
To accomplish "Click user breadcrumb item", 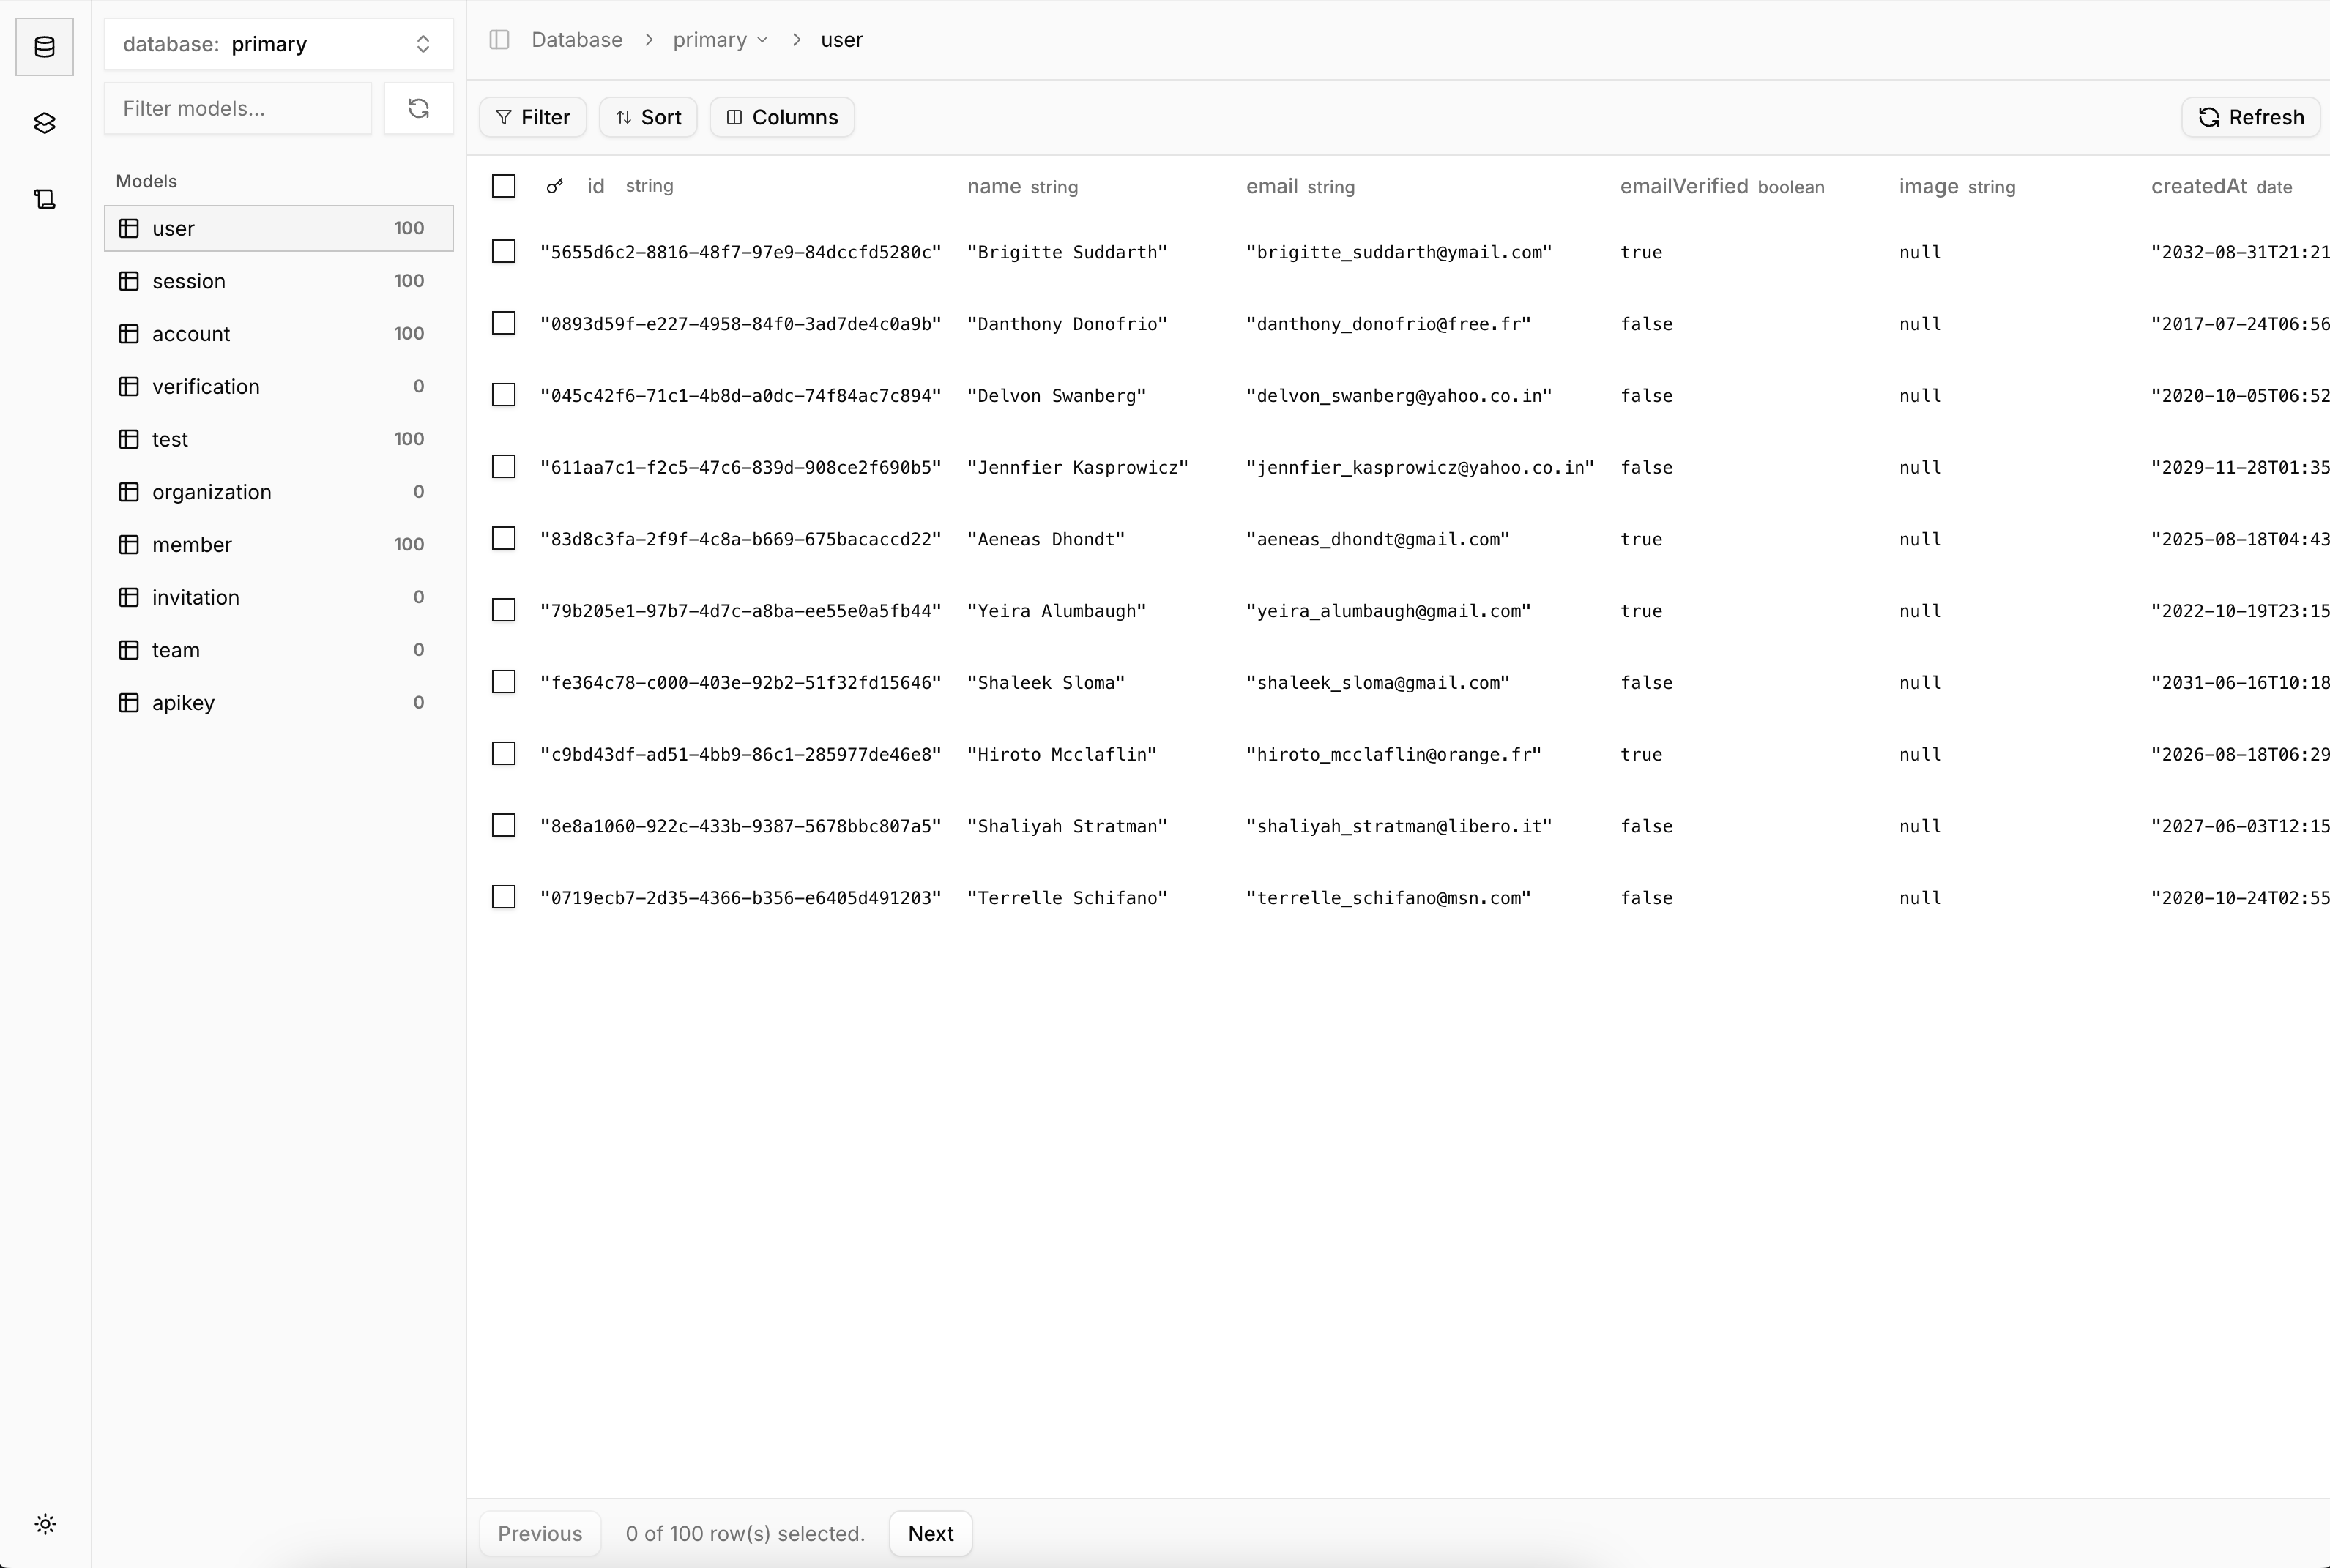I will pyautogui.click(x=842, y=40).
